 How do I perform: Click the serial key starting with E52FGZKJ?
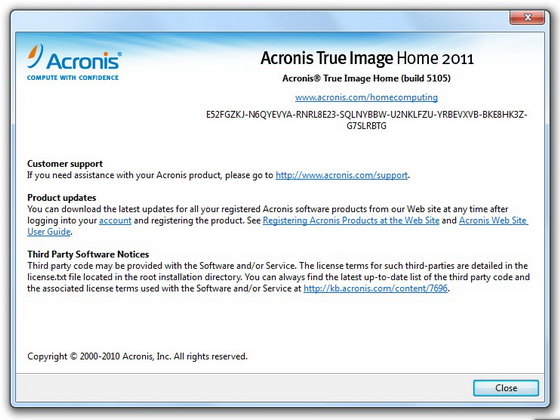(366, 120)
